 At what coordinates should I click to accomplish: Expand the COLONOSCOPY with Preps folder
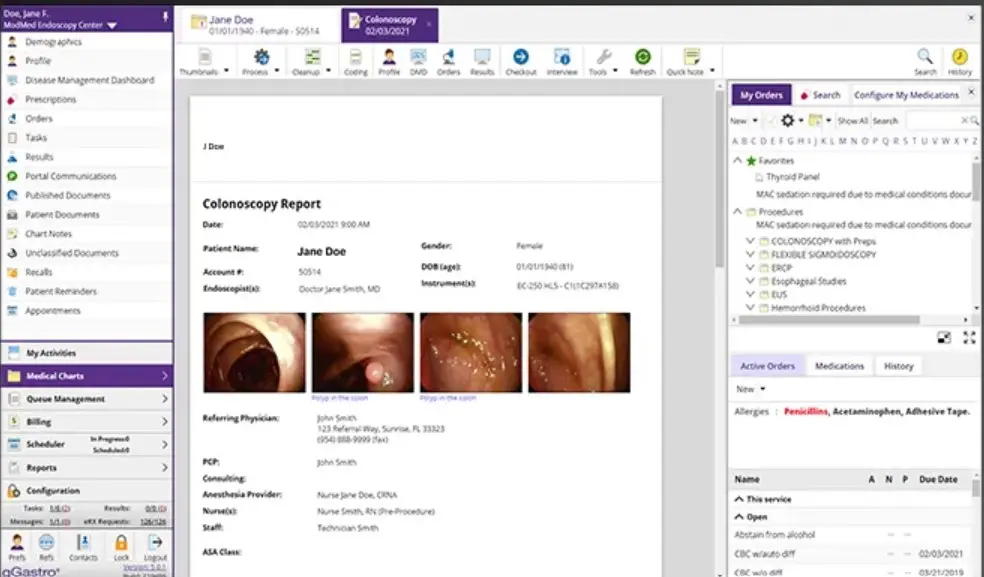point(751,241)
